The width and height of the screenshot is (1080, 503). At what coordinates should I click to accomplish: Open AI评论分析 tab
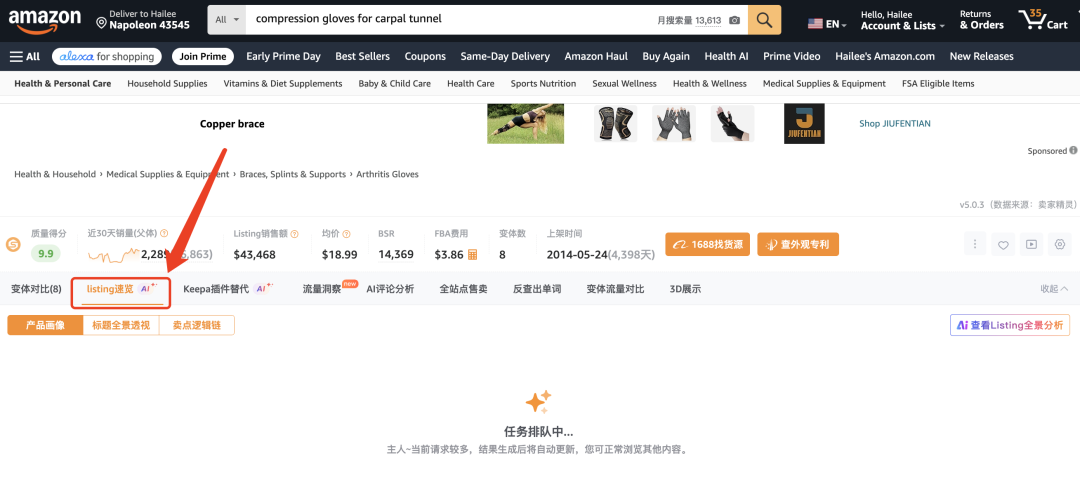[390, 289]
